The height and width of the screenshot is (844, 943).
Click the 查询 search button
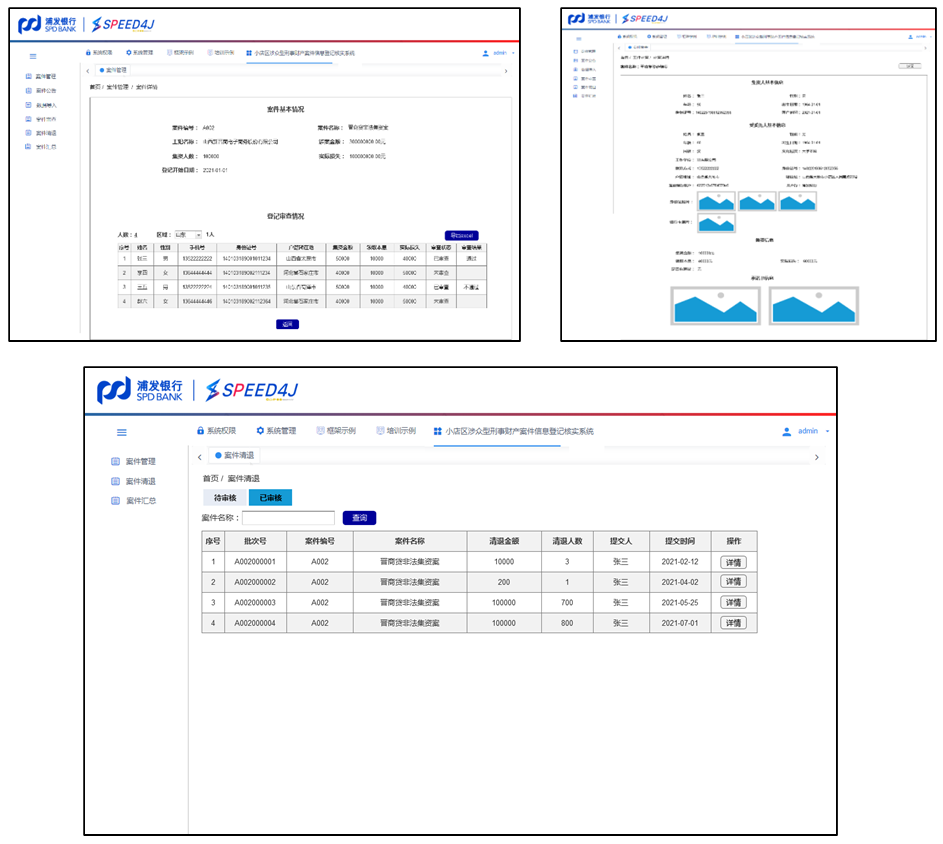coord(359,518)
